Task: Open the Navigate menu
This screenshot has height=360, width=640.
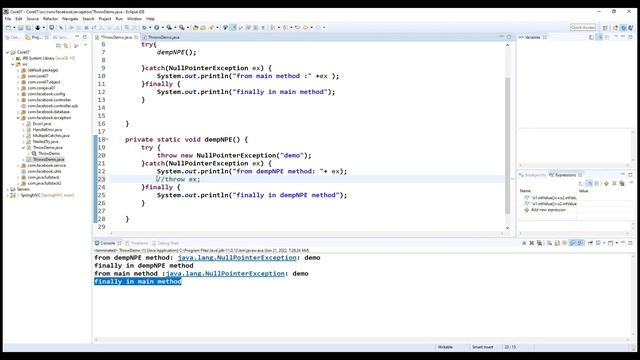Action: coord(70,19)
